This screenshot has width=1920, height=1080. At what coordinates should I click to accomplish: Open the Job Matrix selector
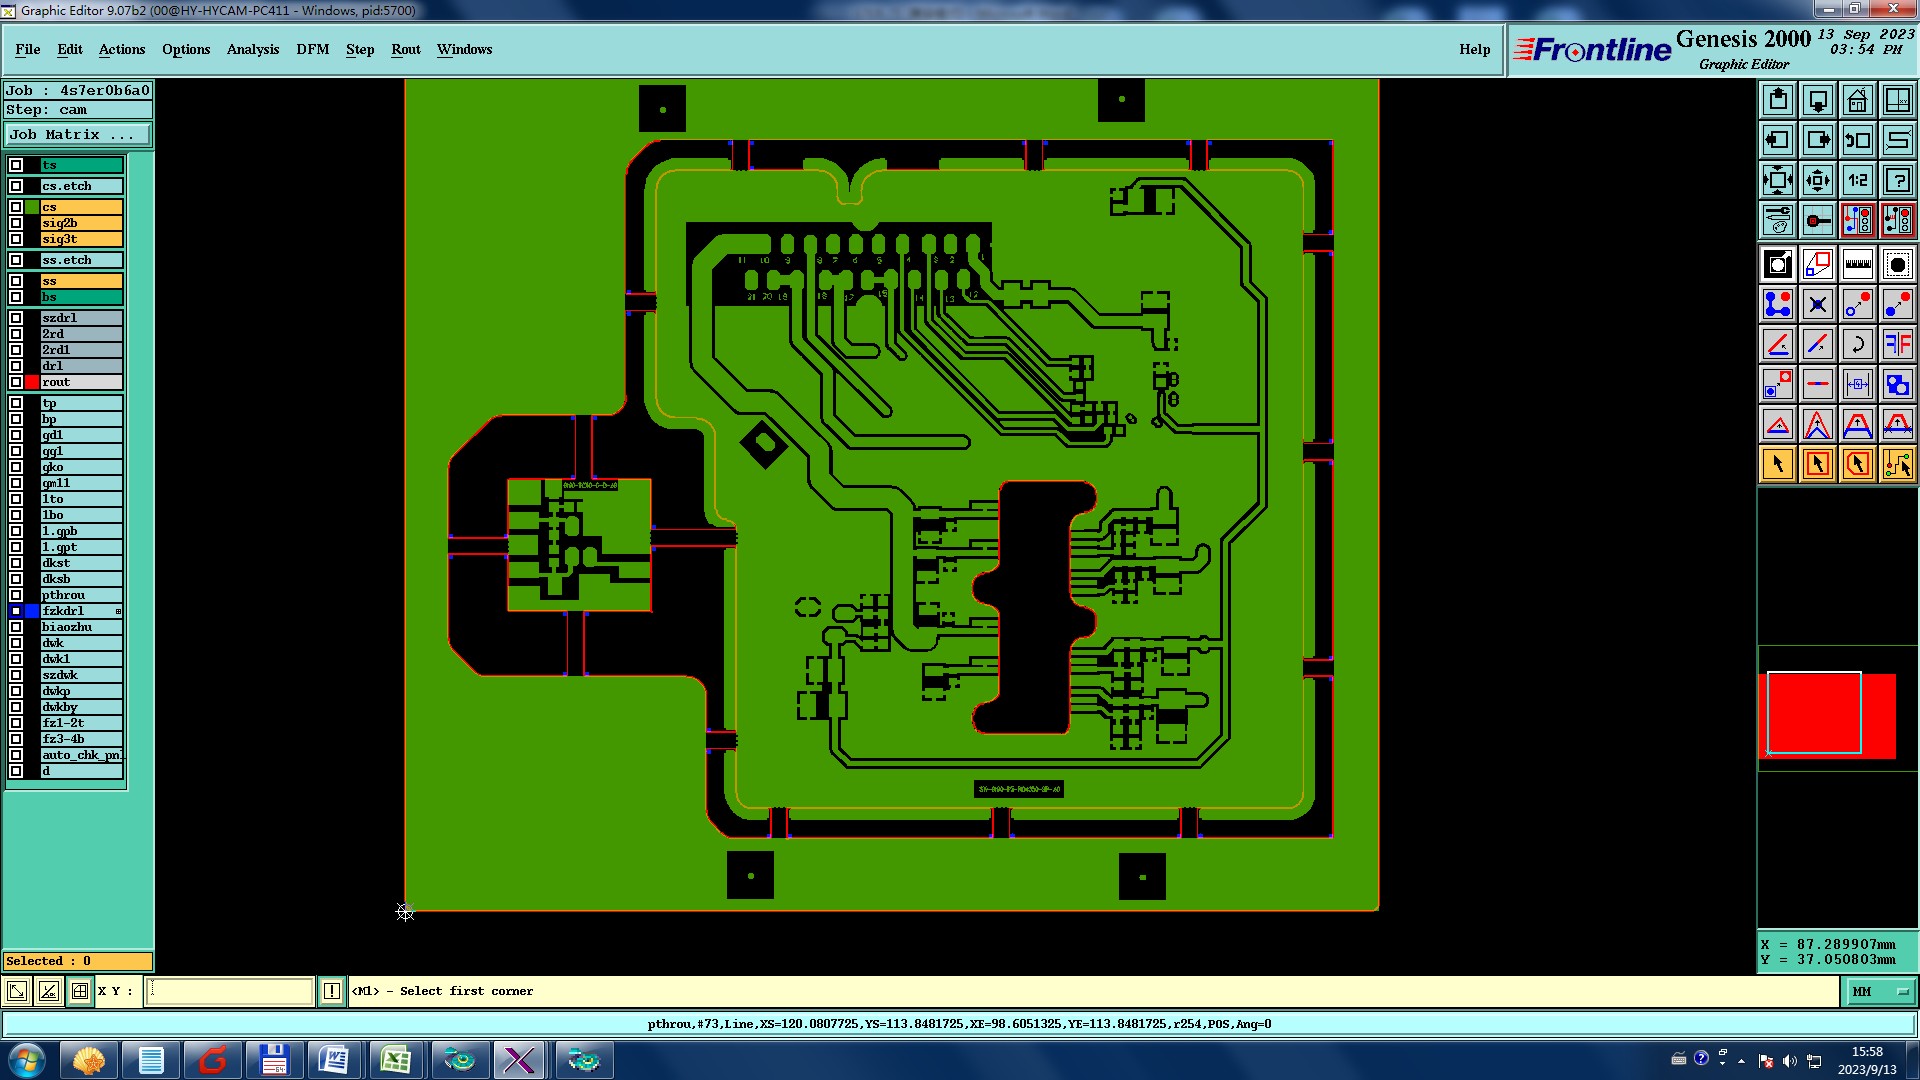pos(78,134)
